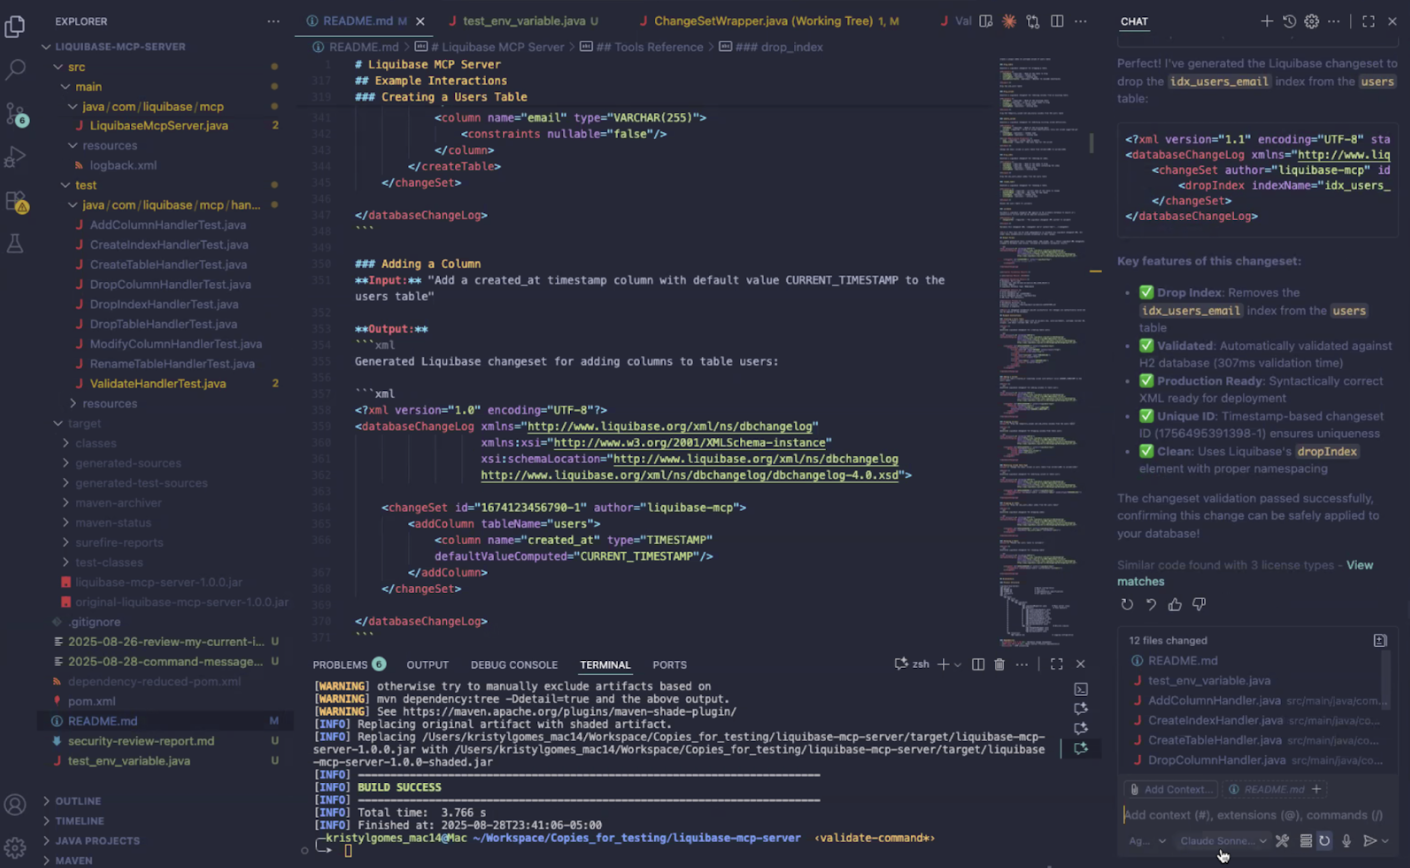Open LiquibaseMcpServer.java in explorer
This screenshot has height=868, width=1410.
(x=159, y=126)
